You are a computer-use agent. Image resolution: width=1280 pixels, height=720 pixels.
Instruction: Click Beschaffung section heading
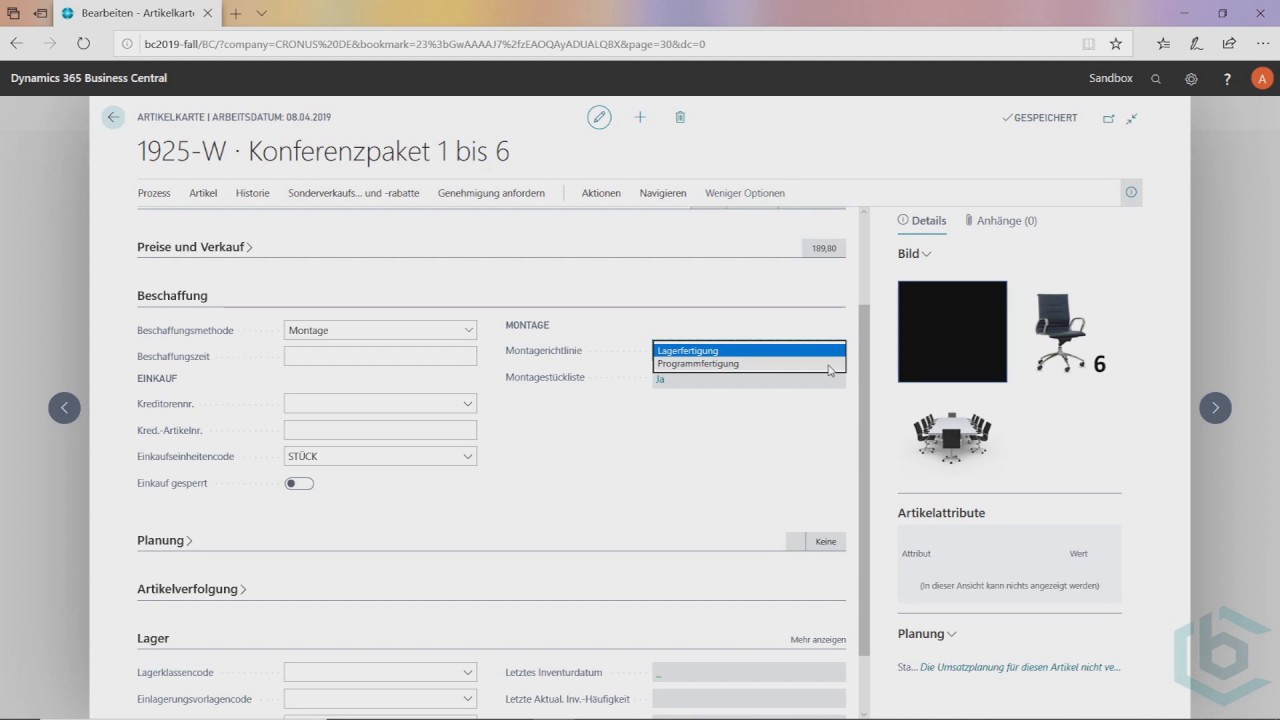(172, 296)
